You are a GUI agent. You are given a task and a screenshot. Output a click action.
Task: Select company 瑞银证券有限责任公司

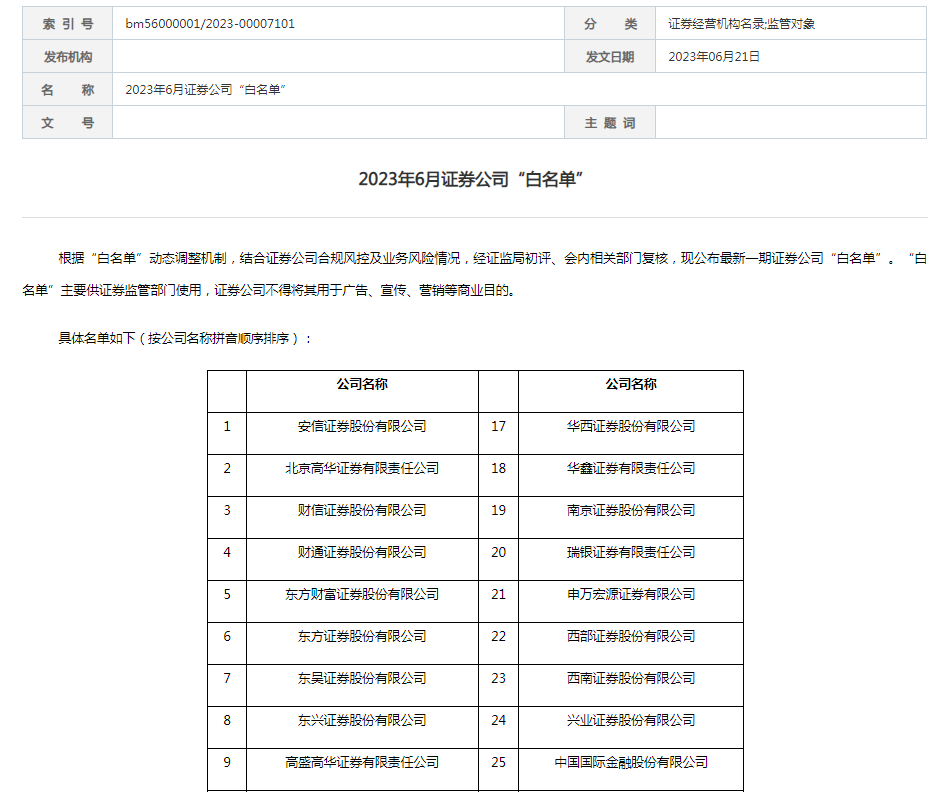(631, 553)
